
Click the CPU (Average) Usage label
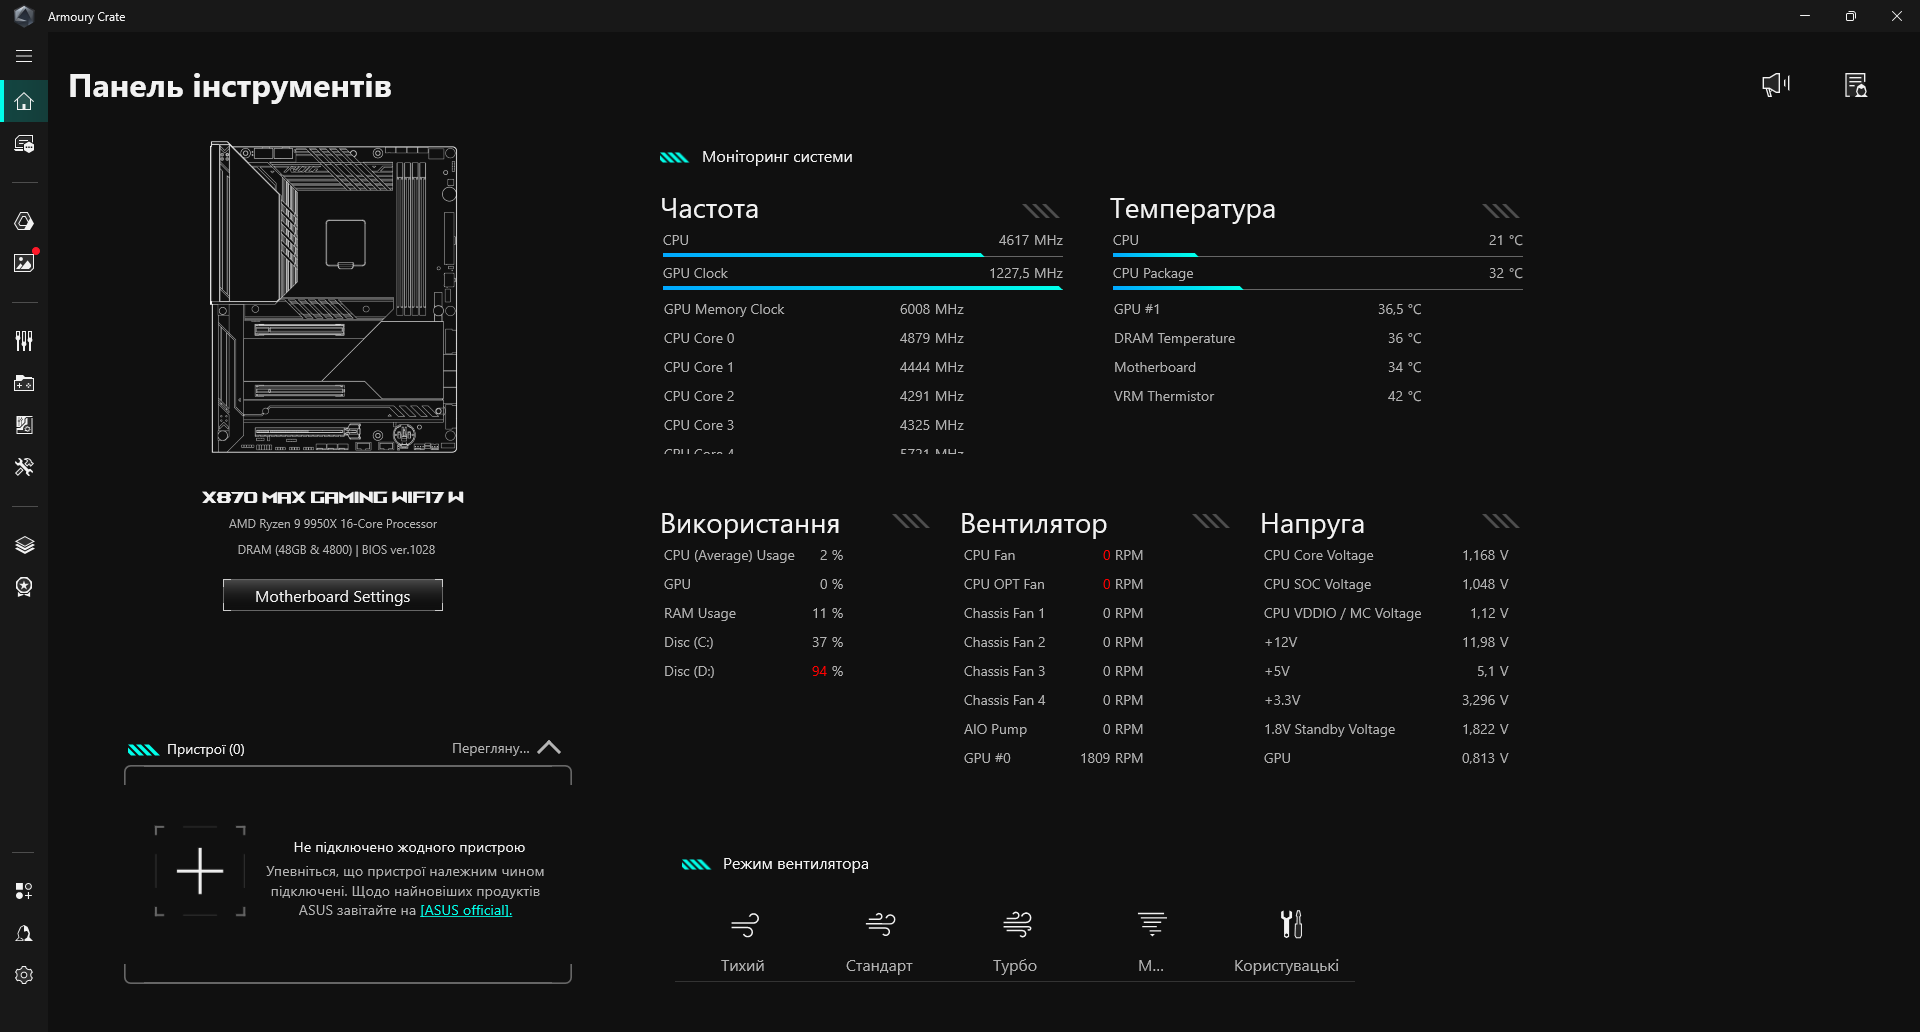tap(729, 556)
